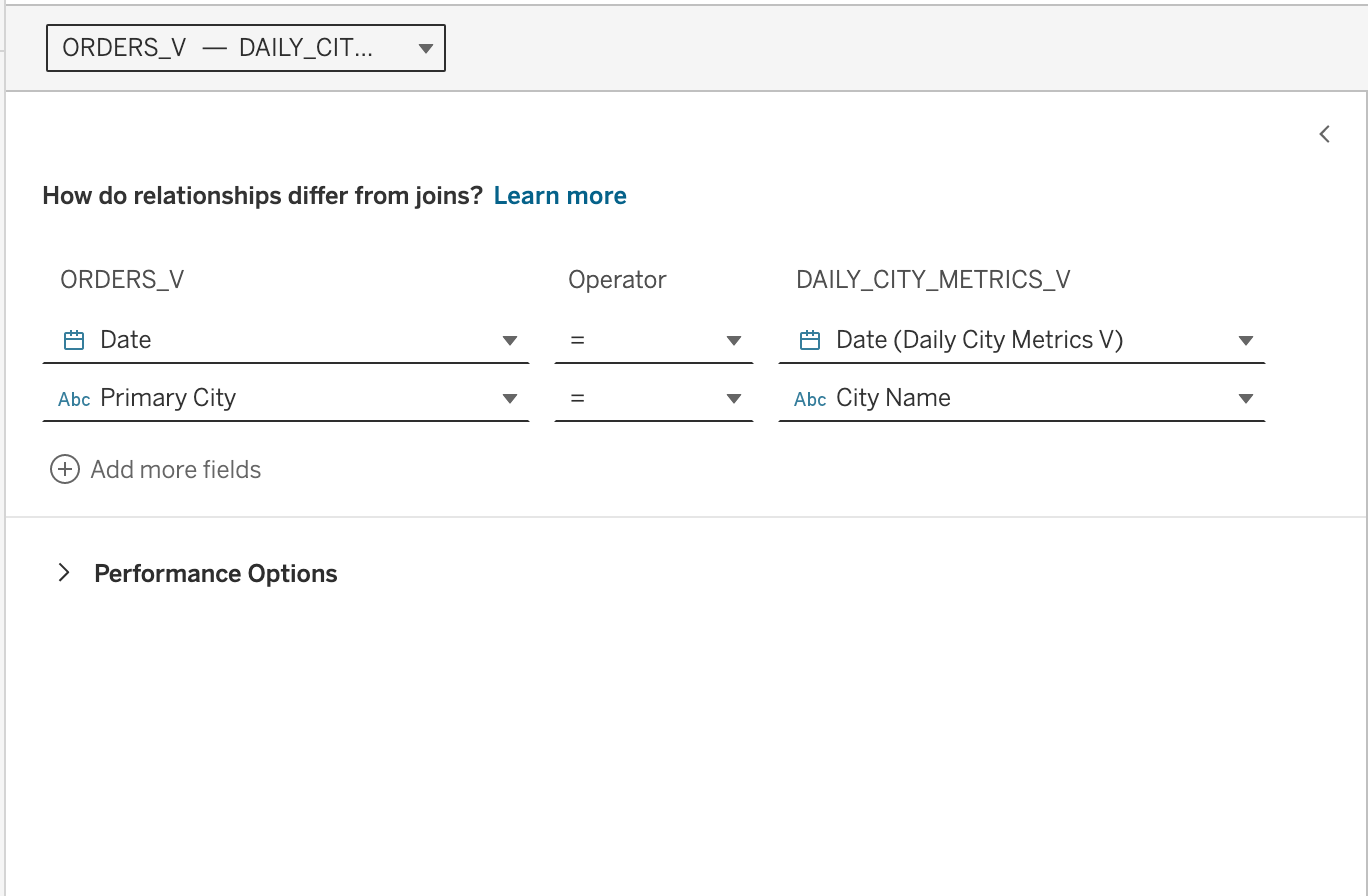Expand the Performance Options section
Screen dimensions: 1368x896
64,573
